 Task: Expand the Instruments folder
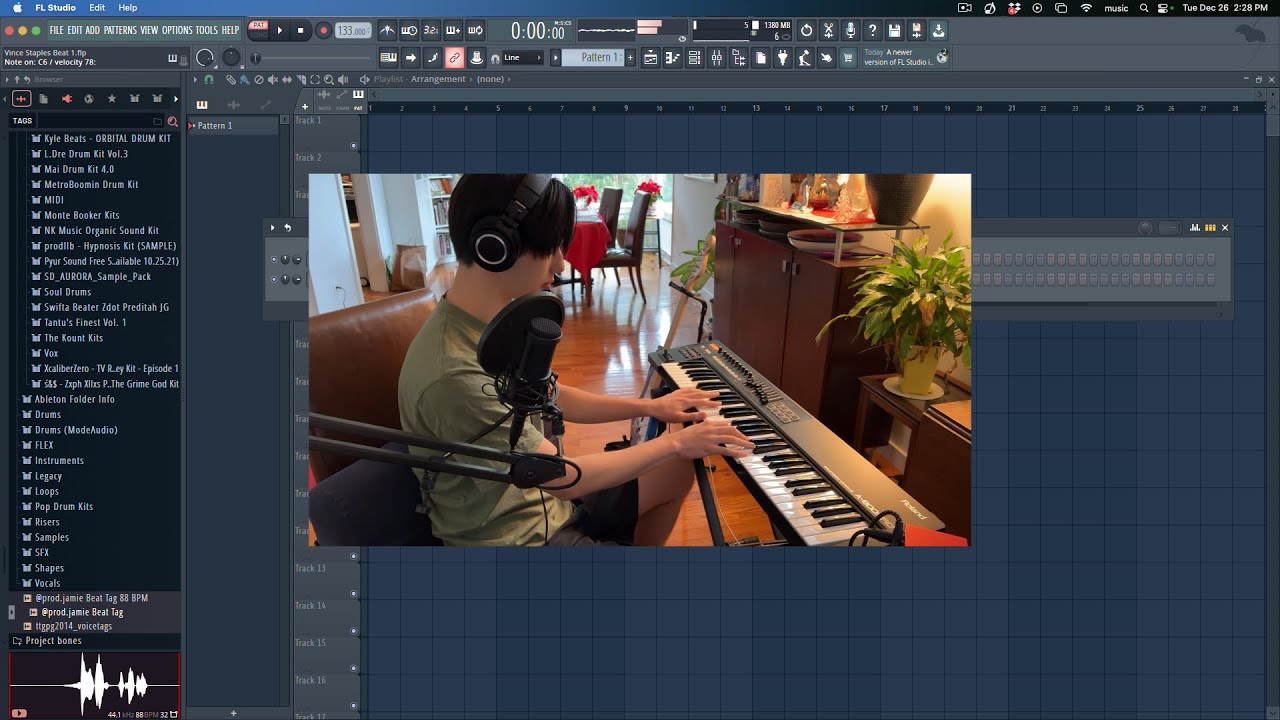[x=59, y=460]
